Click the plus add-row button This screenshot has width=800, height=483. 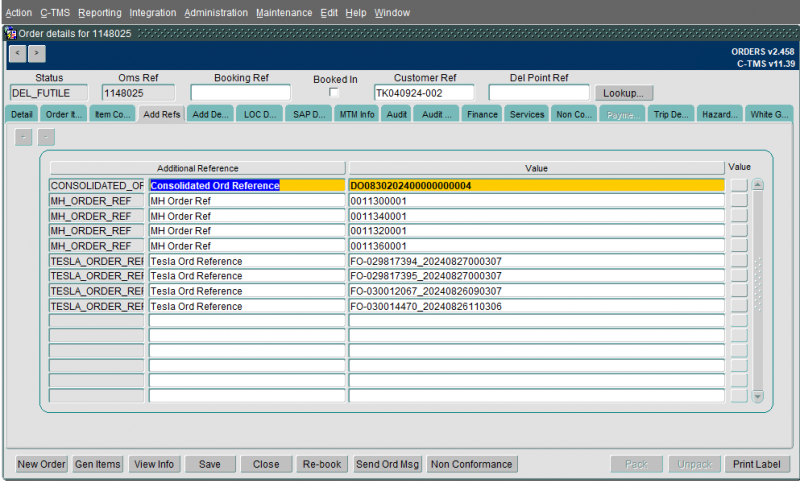23,137
